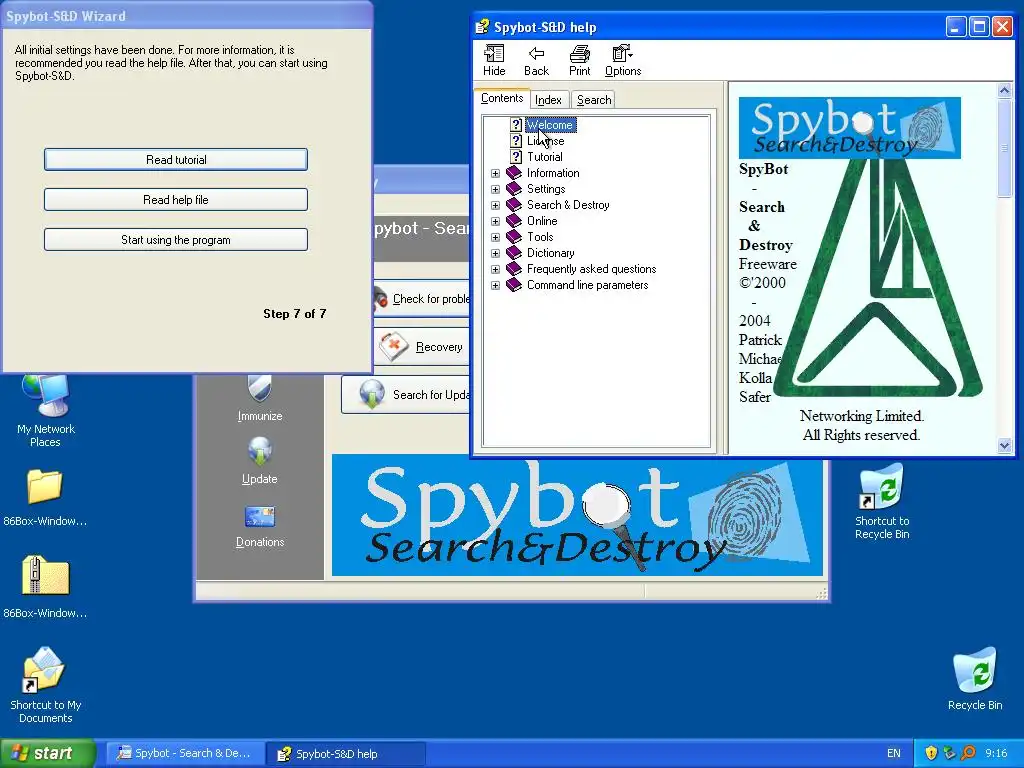Expand the Dictionary book node
Image resolution: width=1024 pixels, height=768 pixels.
point(495,253)
